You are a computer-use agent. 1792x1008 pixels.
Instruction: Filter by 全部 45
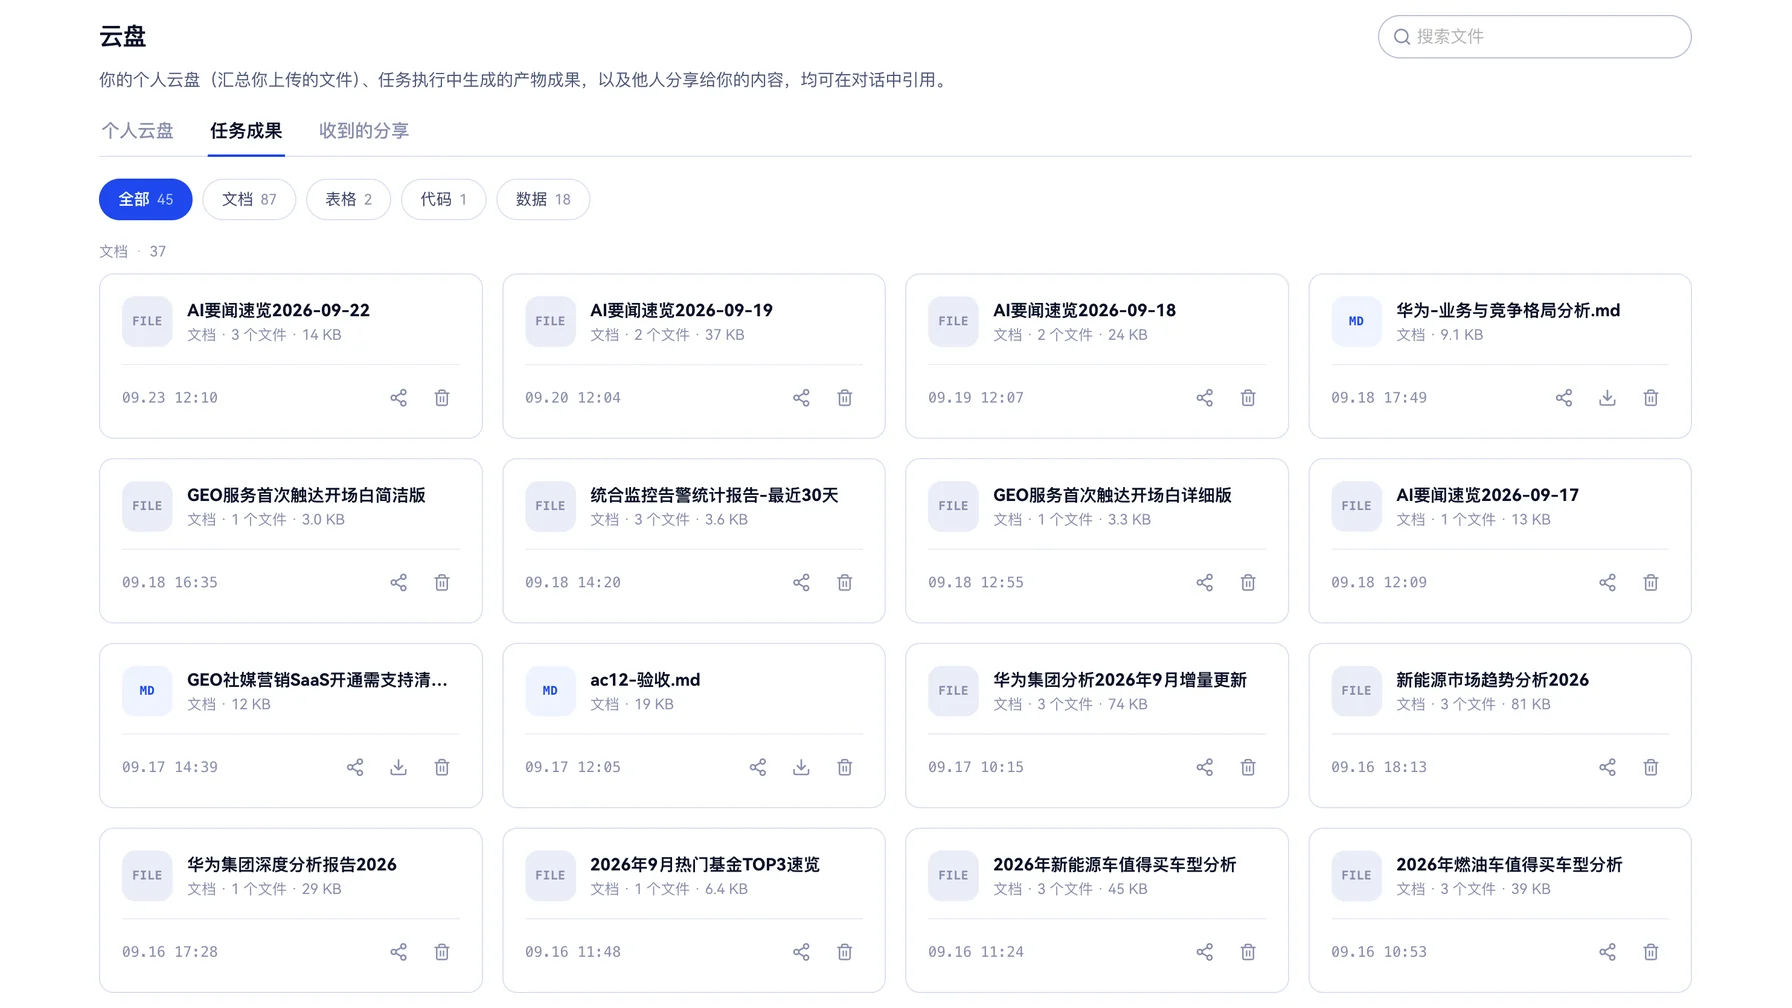tap(146, 199)
